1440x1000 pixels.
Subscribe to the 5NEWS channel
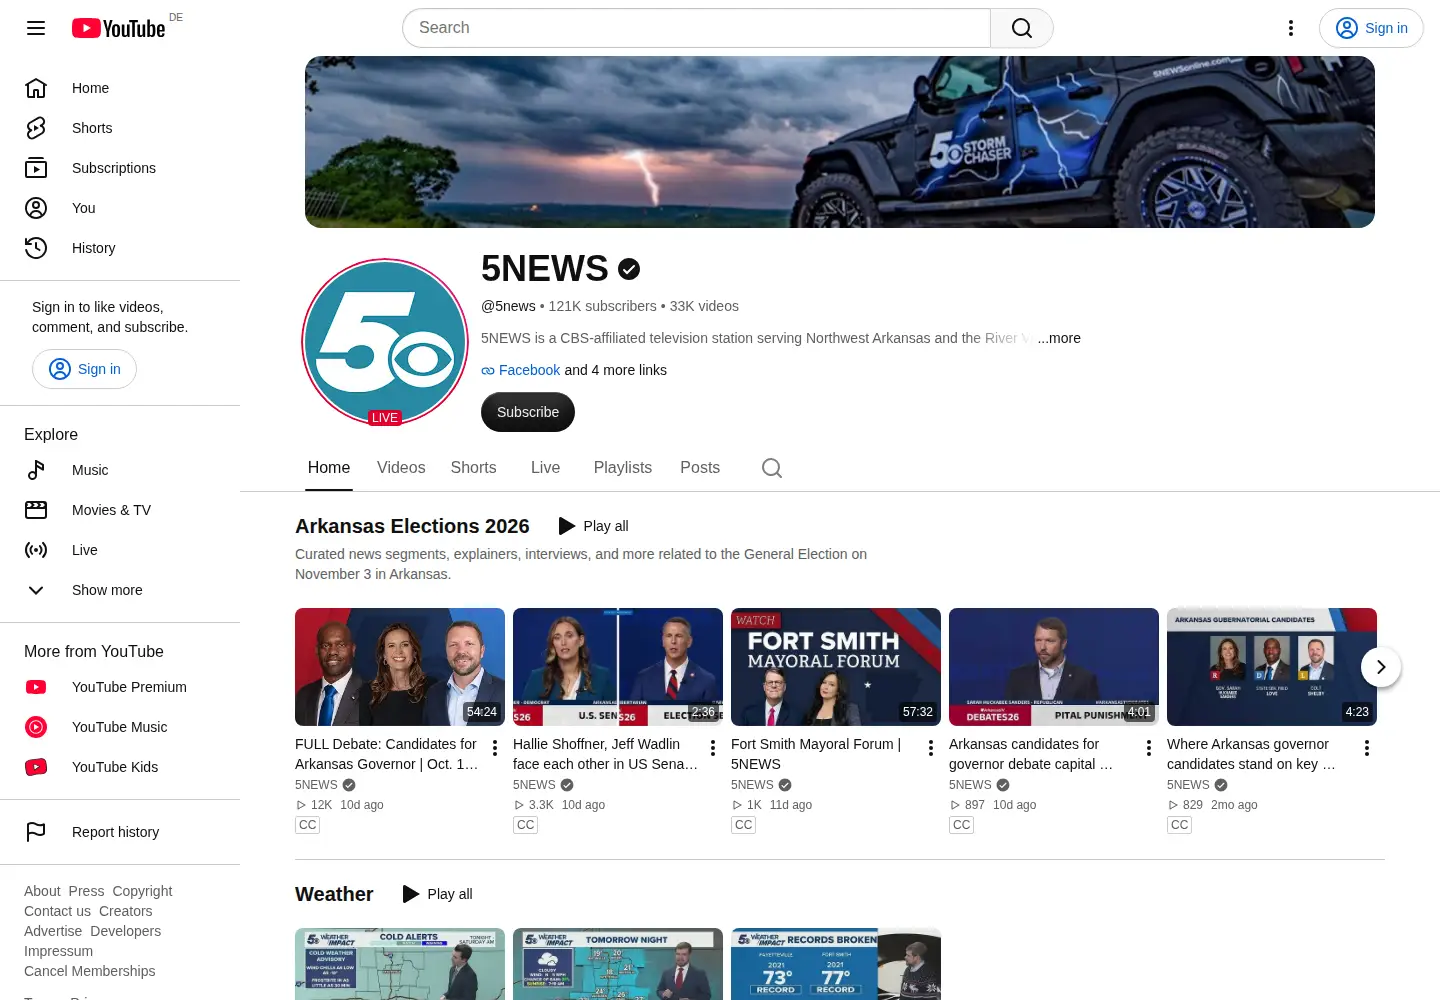(x=528, y=412)
